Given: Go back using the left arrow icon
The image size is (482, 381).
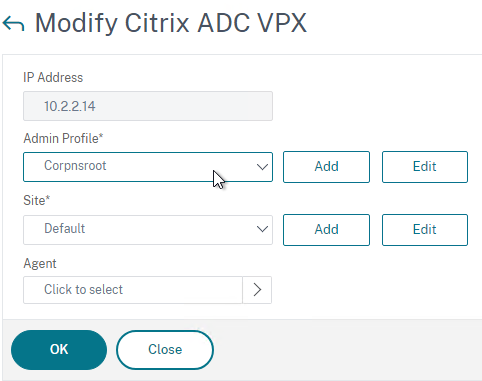Looking at the screenshot, I should (13, 24).
